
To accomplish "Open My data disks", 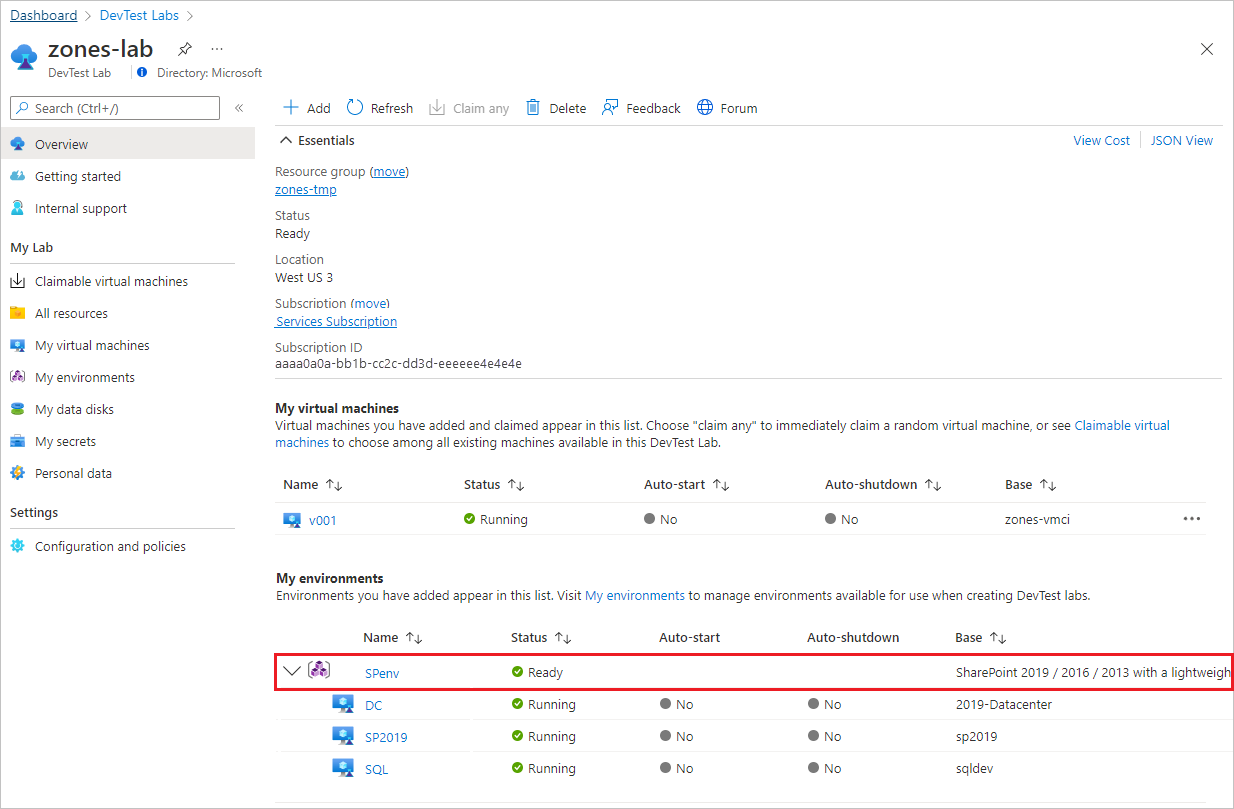I will (74, 409).
